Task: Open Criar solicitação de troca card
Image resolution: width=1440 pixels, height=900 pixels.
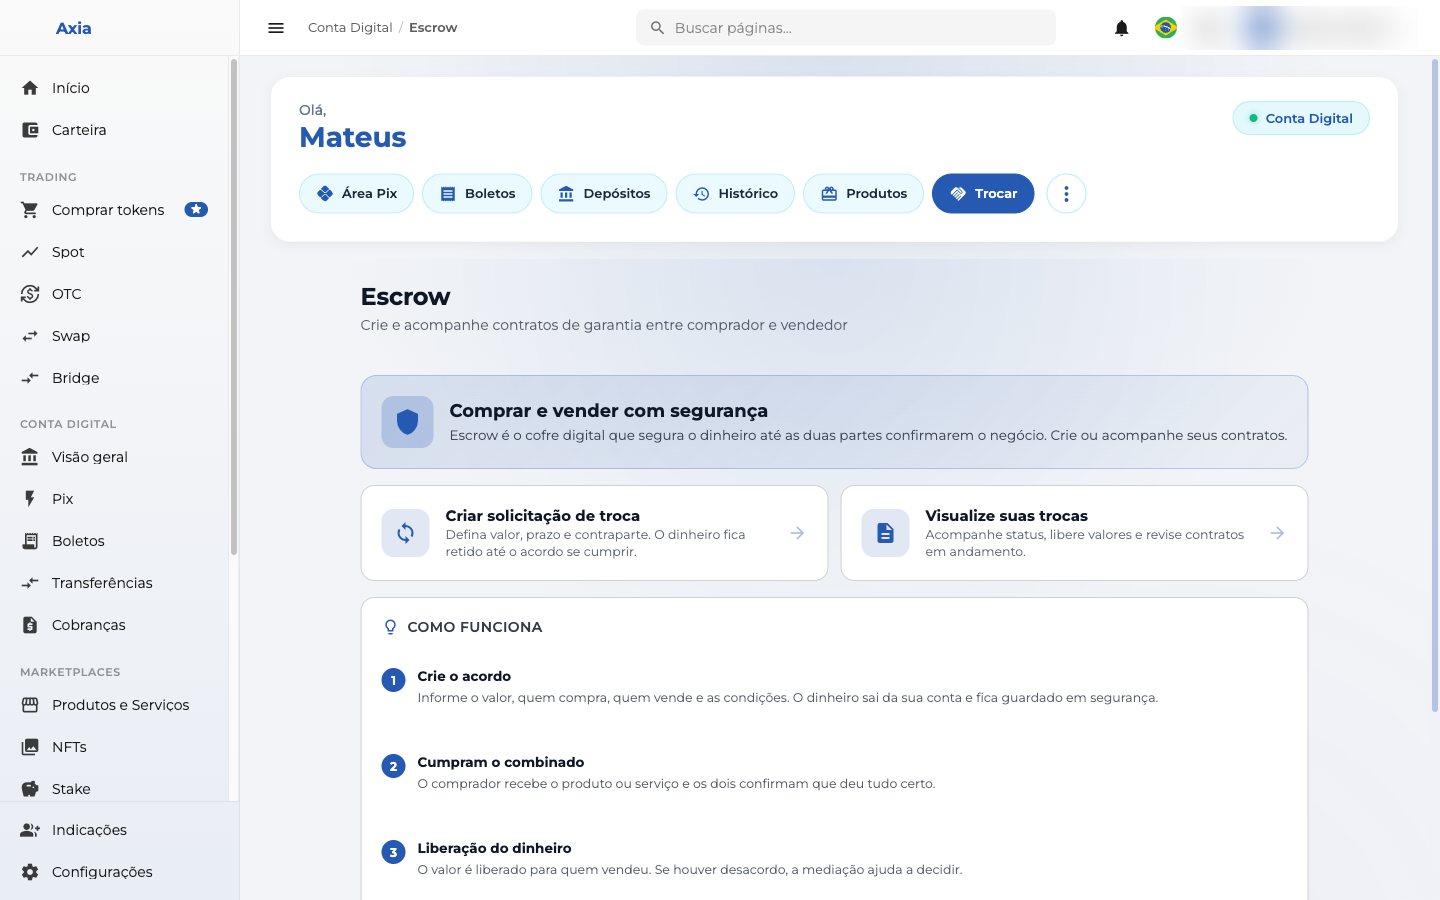Action: pos(594,533)
